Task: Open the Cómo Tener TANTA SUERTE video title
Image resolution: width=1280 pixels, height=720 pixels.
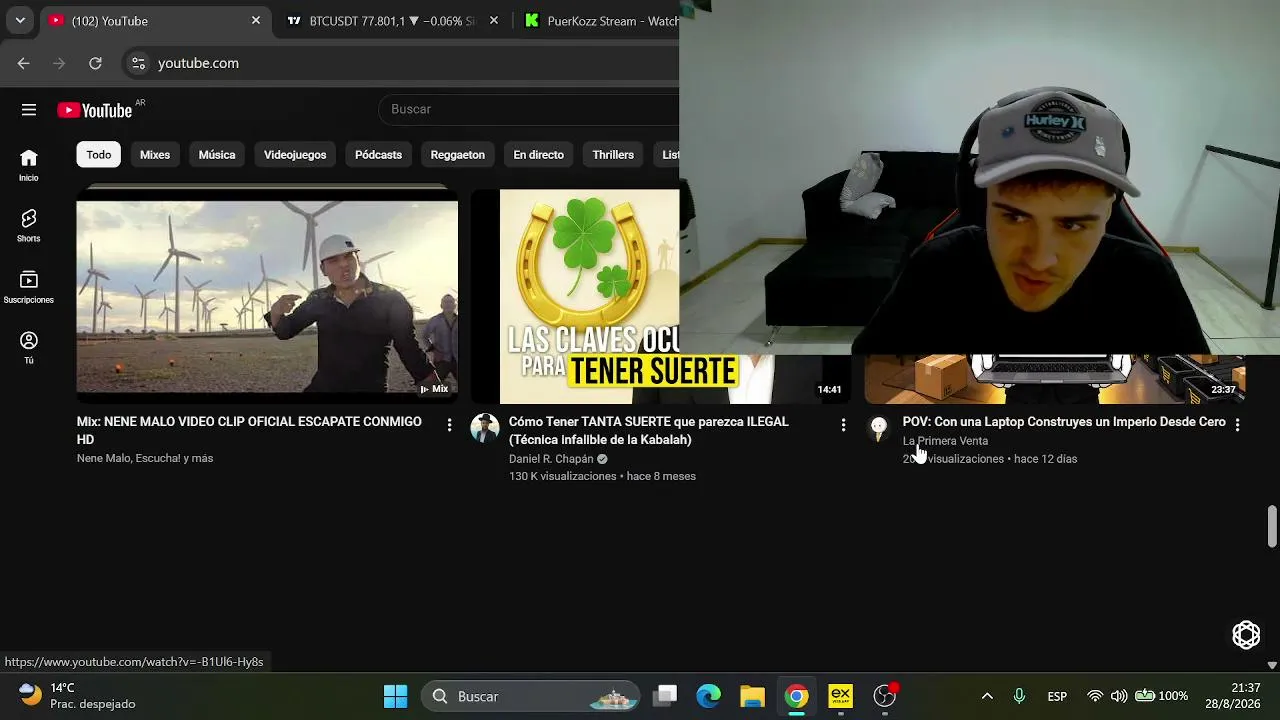Action: point(649,431)
